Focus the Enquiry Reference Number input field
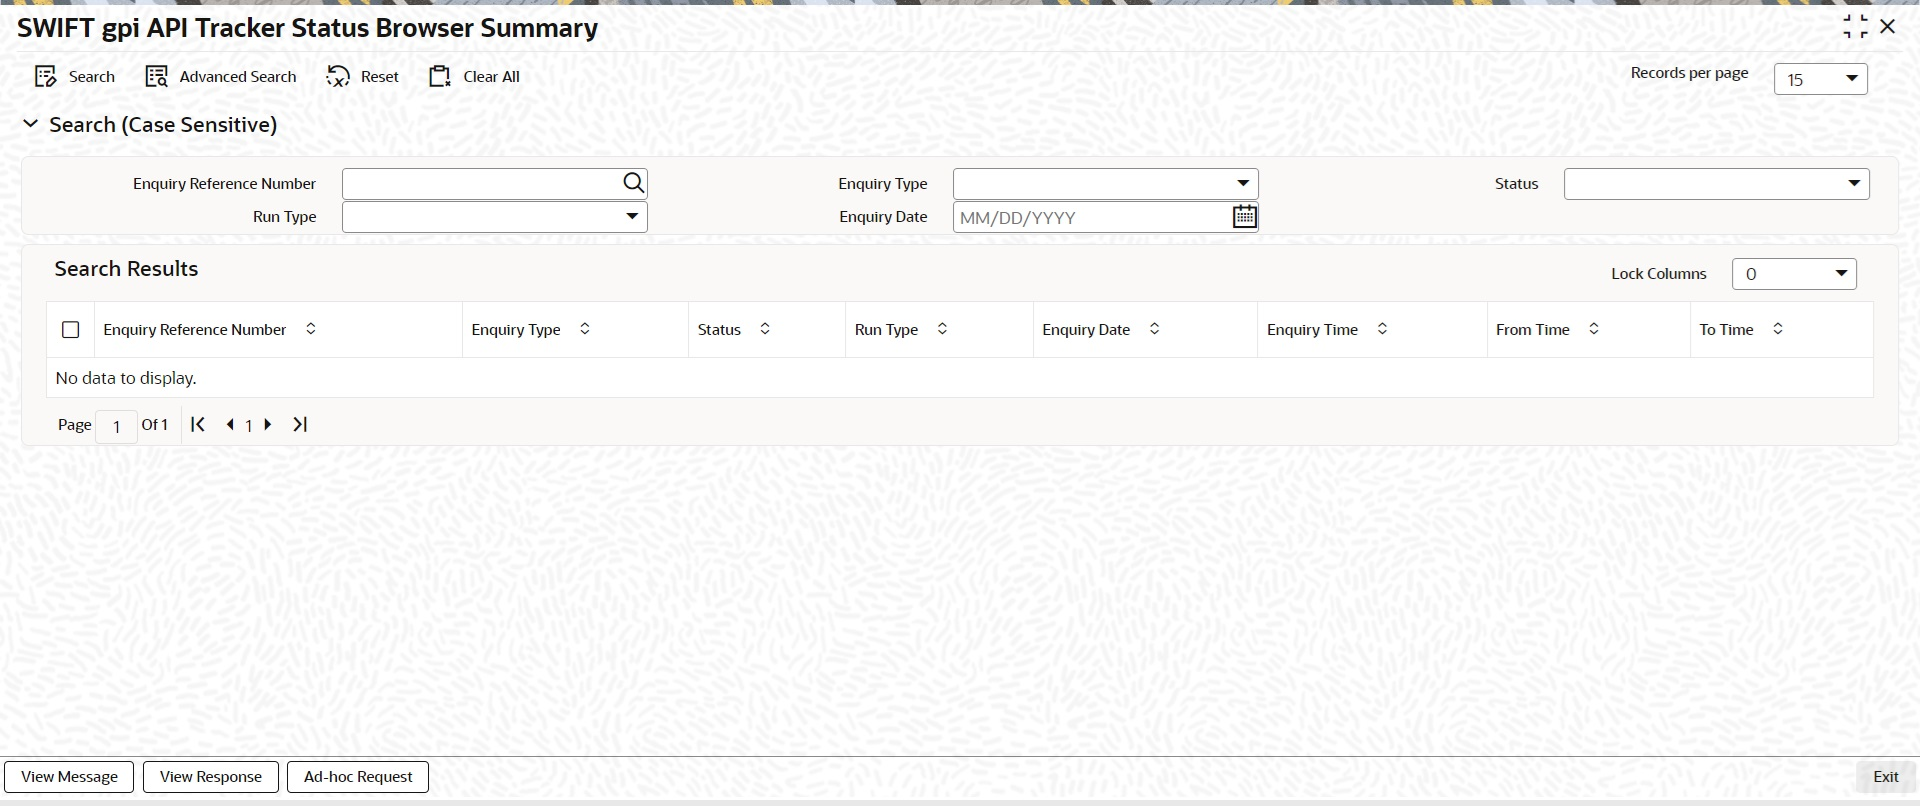 pyautogui.click(x=482, y=183)
